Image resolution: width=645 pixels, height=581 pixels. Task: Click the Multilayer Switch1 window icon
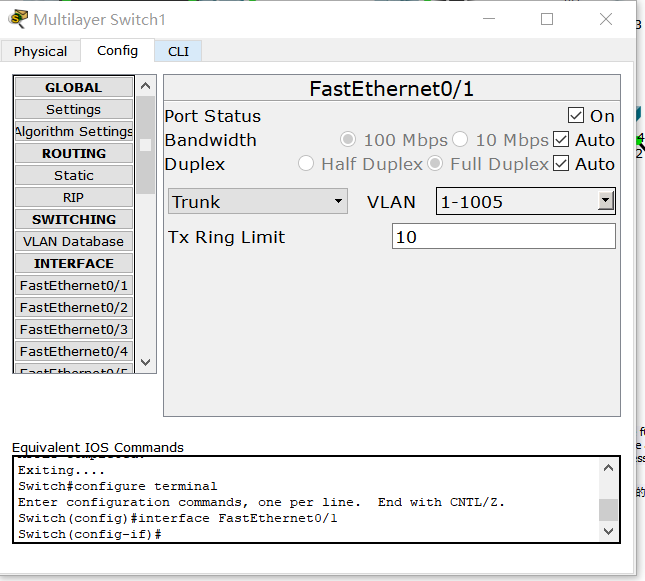[x=18, y=19]
